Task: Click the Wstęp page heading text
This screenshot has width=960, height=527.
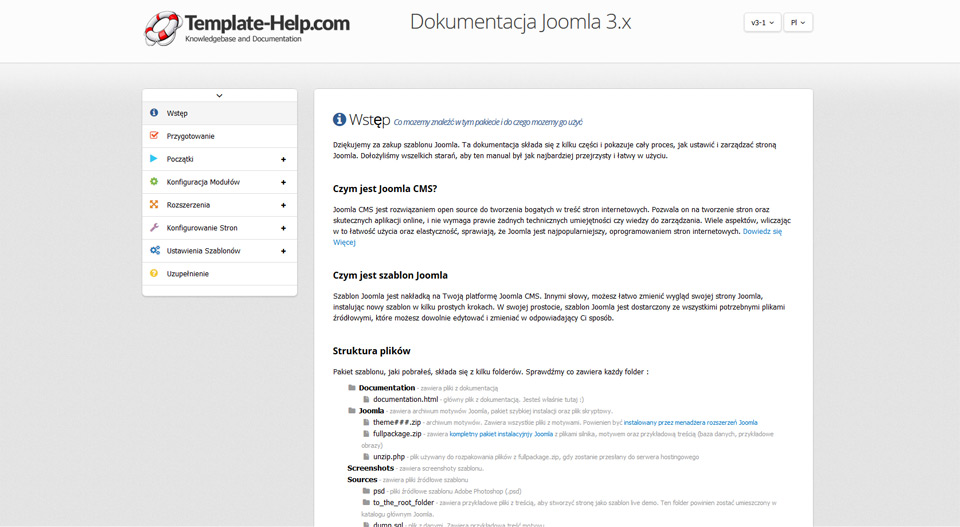Action: point(370,119)
